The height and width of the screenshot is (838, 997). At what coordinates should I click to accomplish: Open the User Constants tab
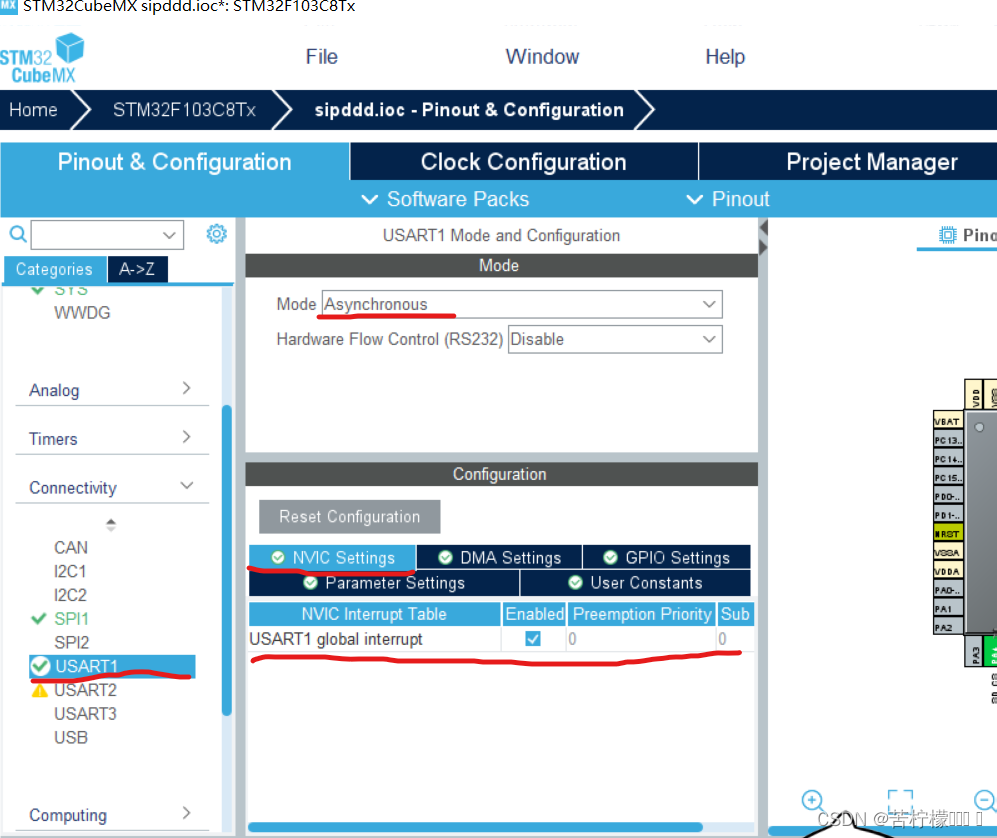coord(635,582)
